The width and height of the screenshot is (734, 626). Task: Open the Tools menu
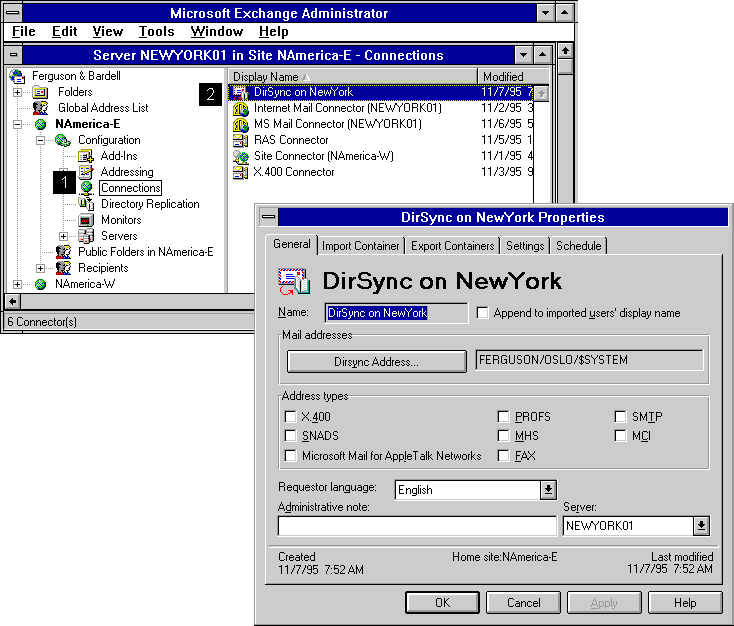(156, 31)
